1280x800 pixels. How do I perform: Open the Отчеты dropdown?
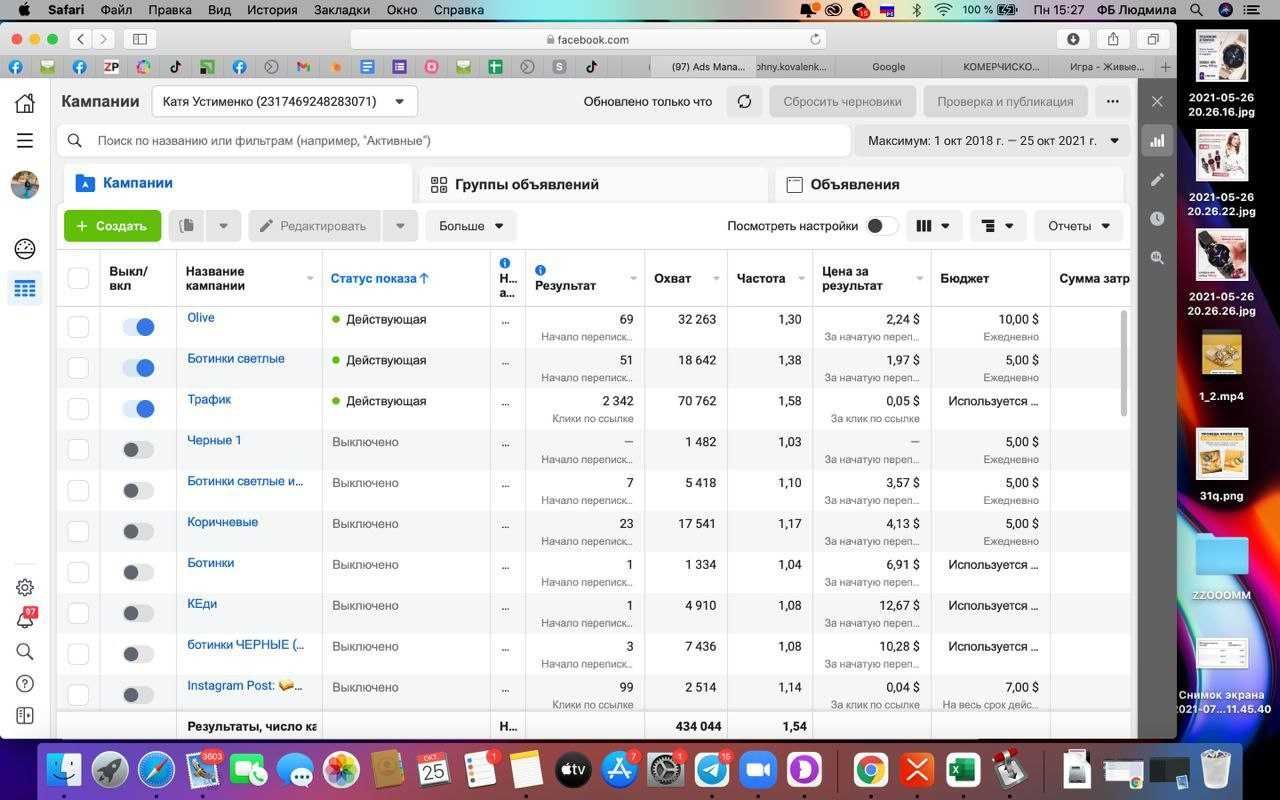click(x=1078, y=226)
